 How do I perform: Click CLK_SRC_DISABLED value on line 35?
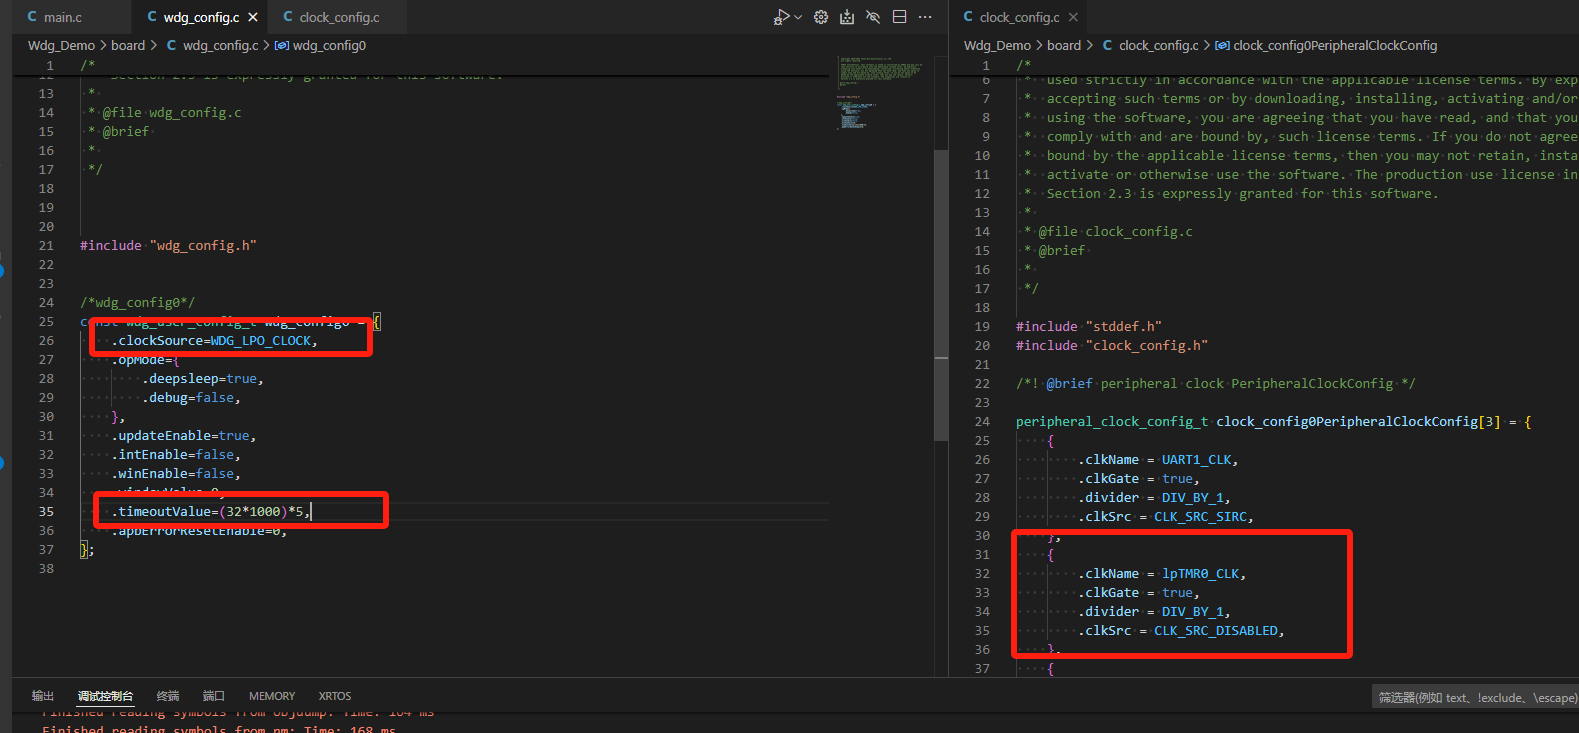pos(1216,630)
